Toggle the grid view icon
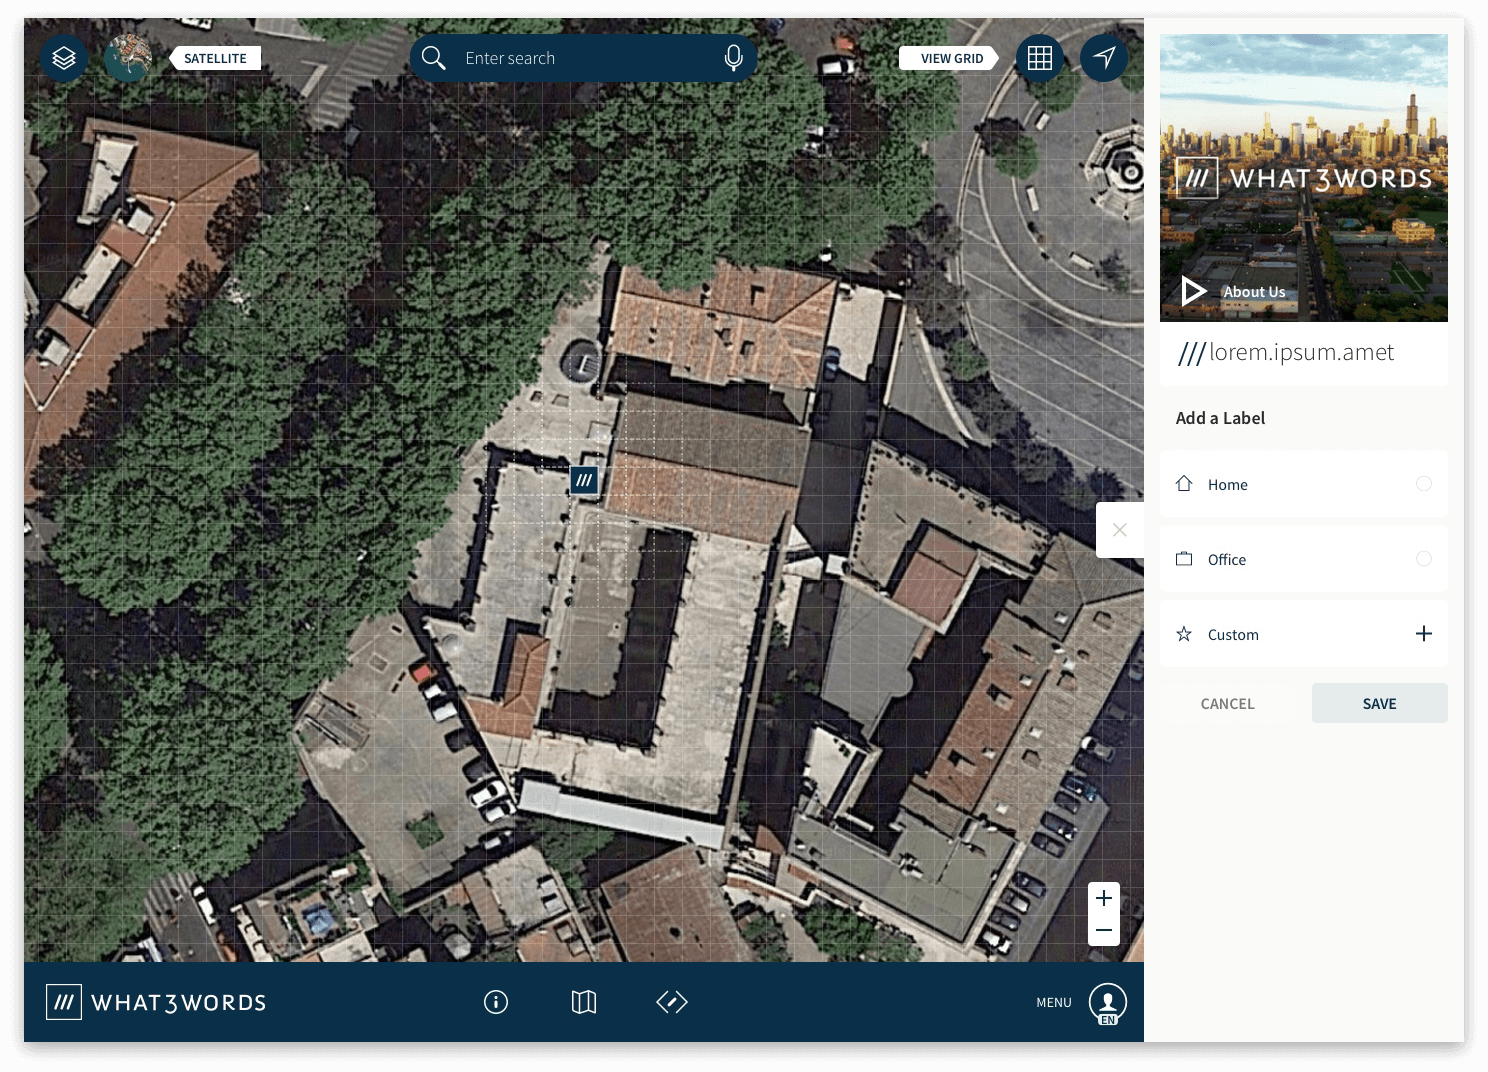The width and height of the screenshot is (1488, 1072). pos(1040,58)
